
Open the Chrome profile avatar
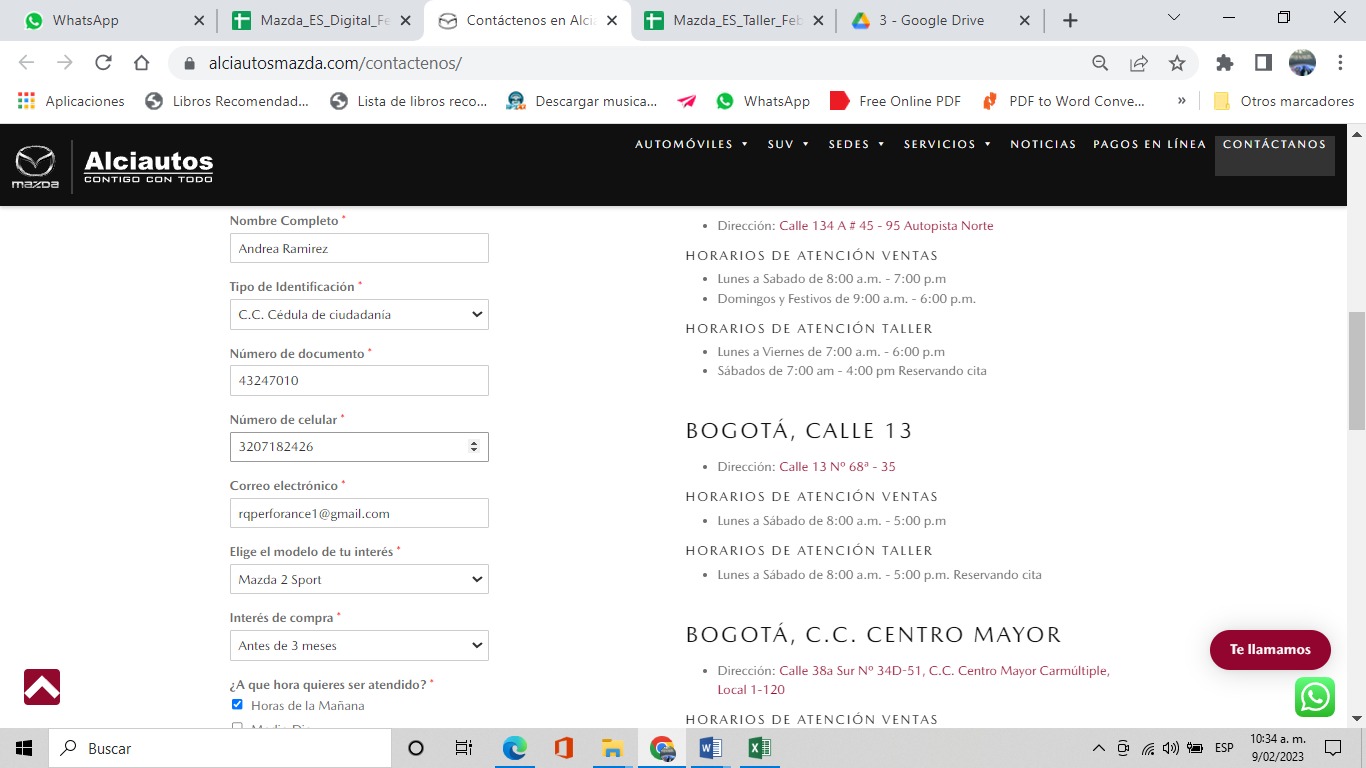[1302, 63]
